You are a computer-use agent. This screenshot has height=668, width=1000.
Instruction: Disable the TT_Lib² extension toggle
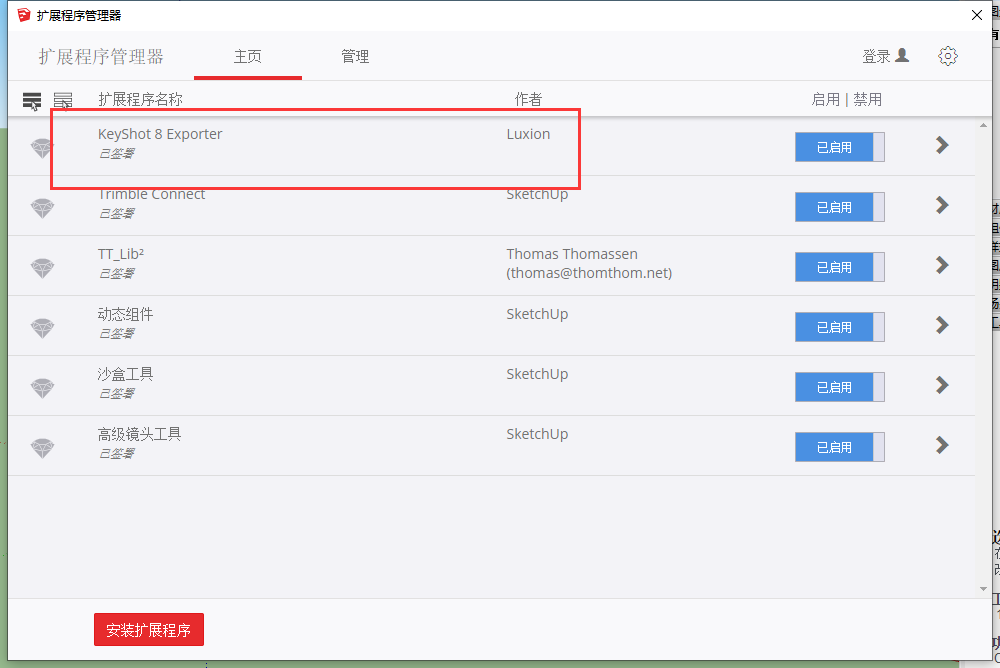click(839, 267)
